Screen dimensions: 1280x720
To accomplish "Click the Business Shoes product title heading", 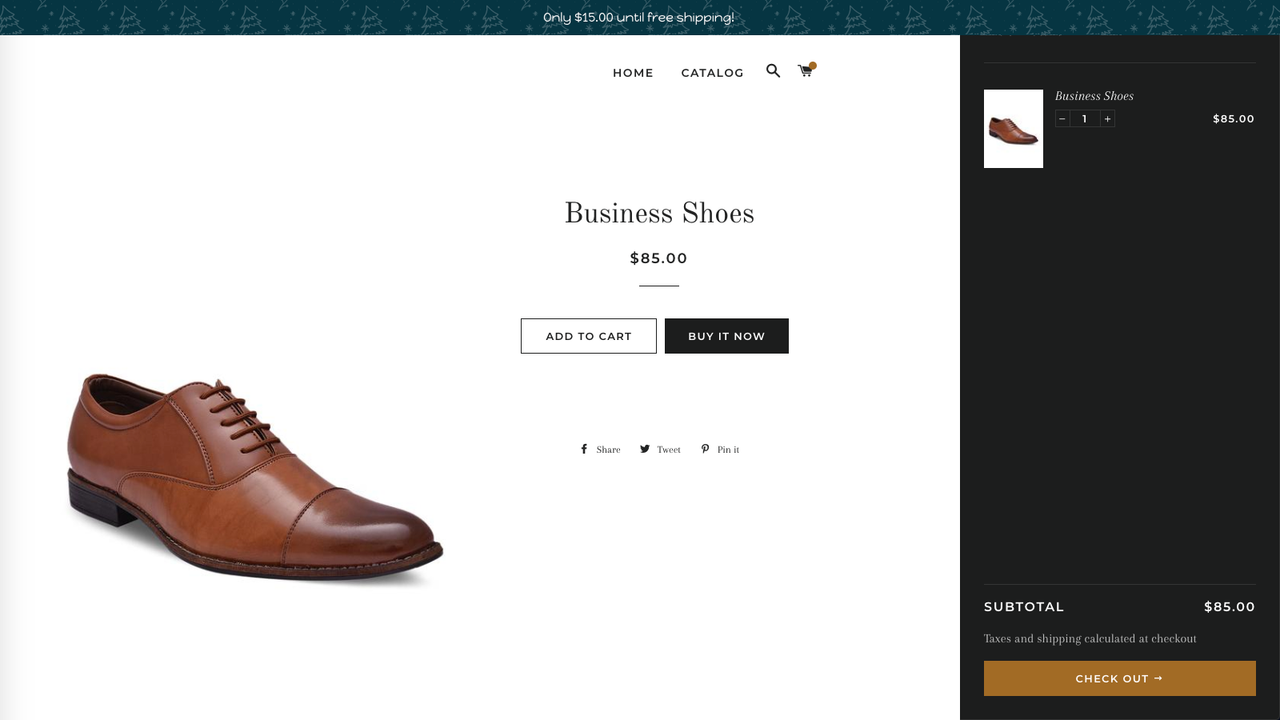I will (x=659, y=214).
